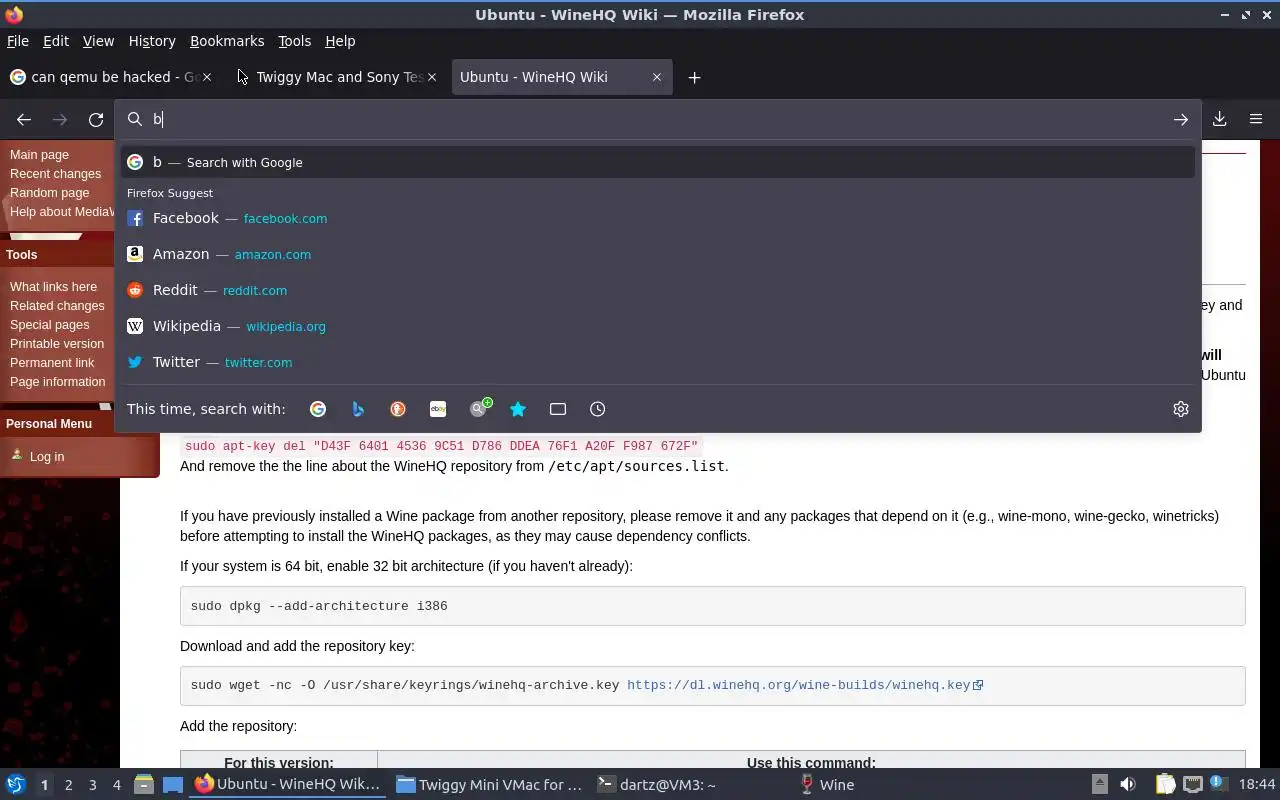Close the 'can qemu be hacked' tab
Screen dimensions: 1280x800
[x=207, y=77]
